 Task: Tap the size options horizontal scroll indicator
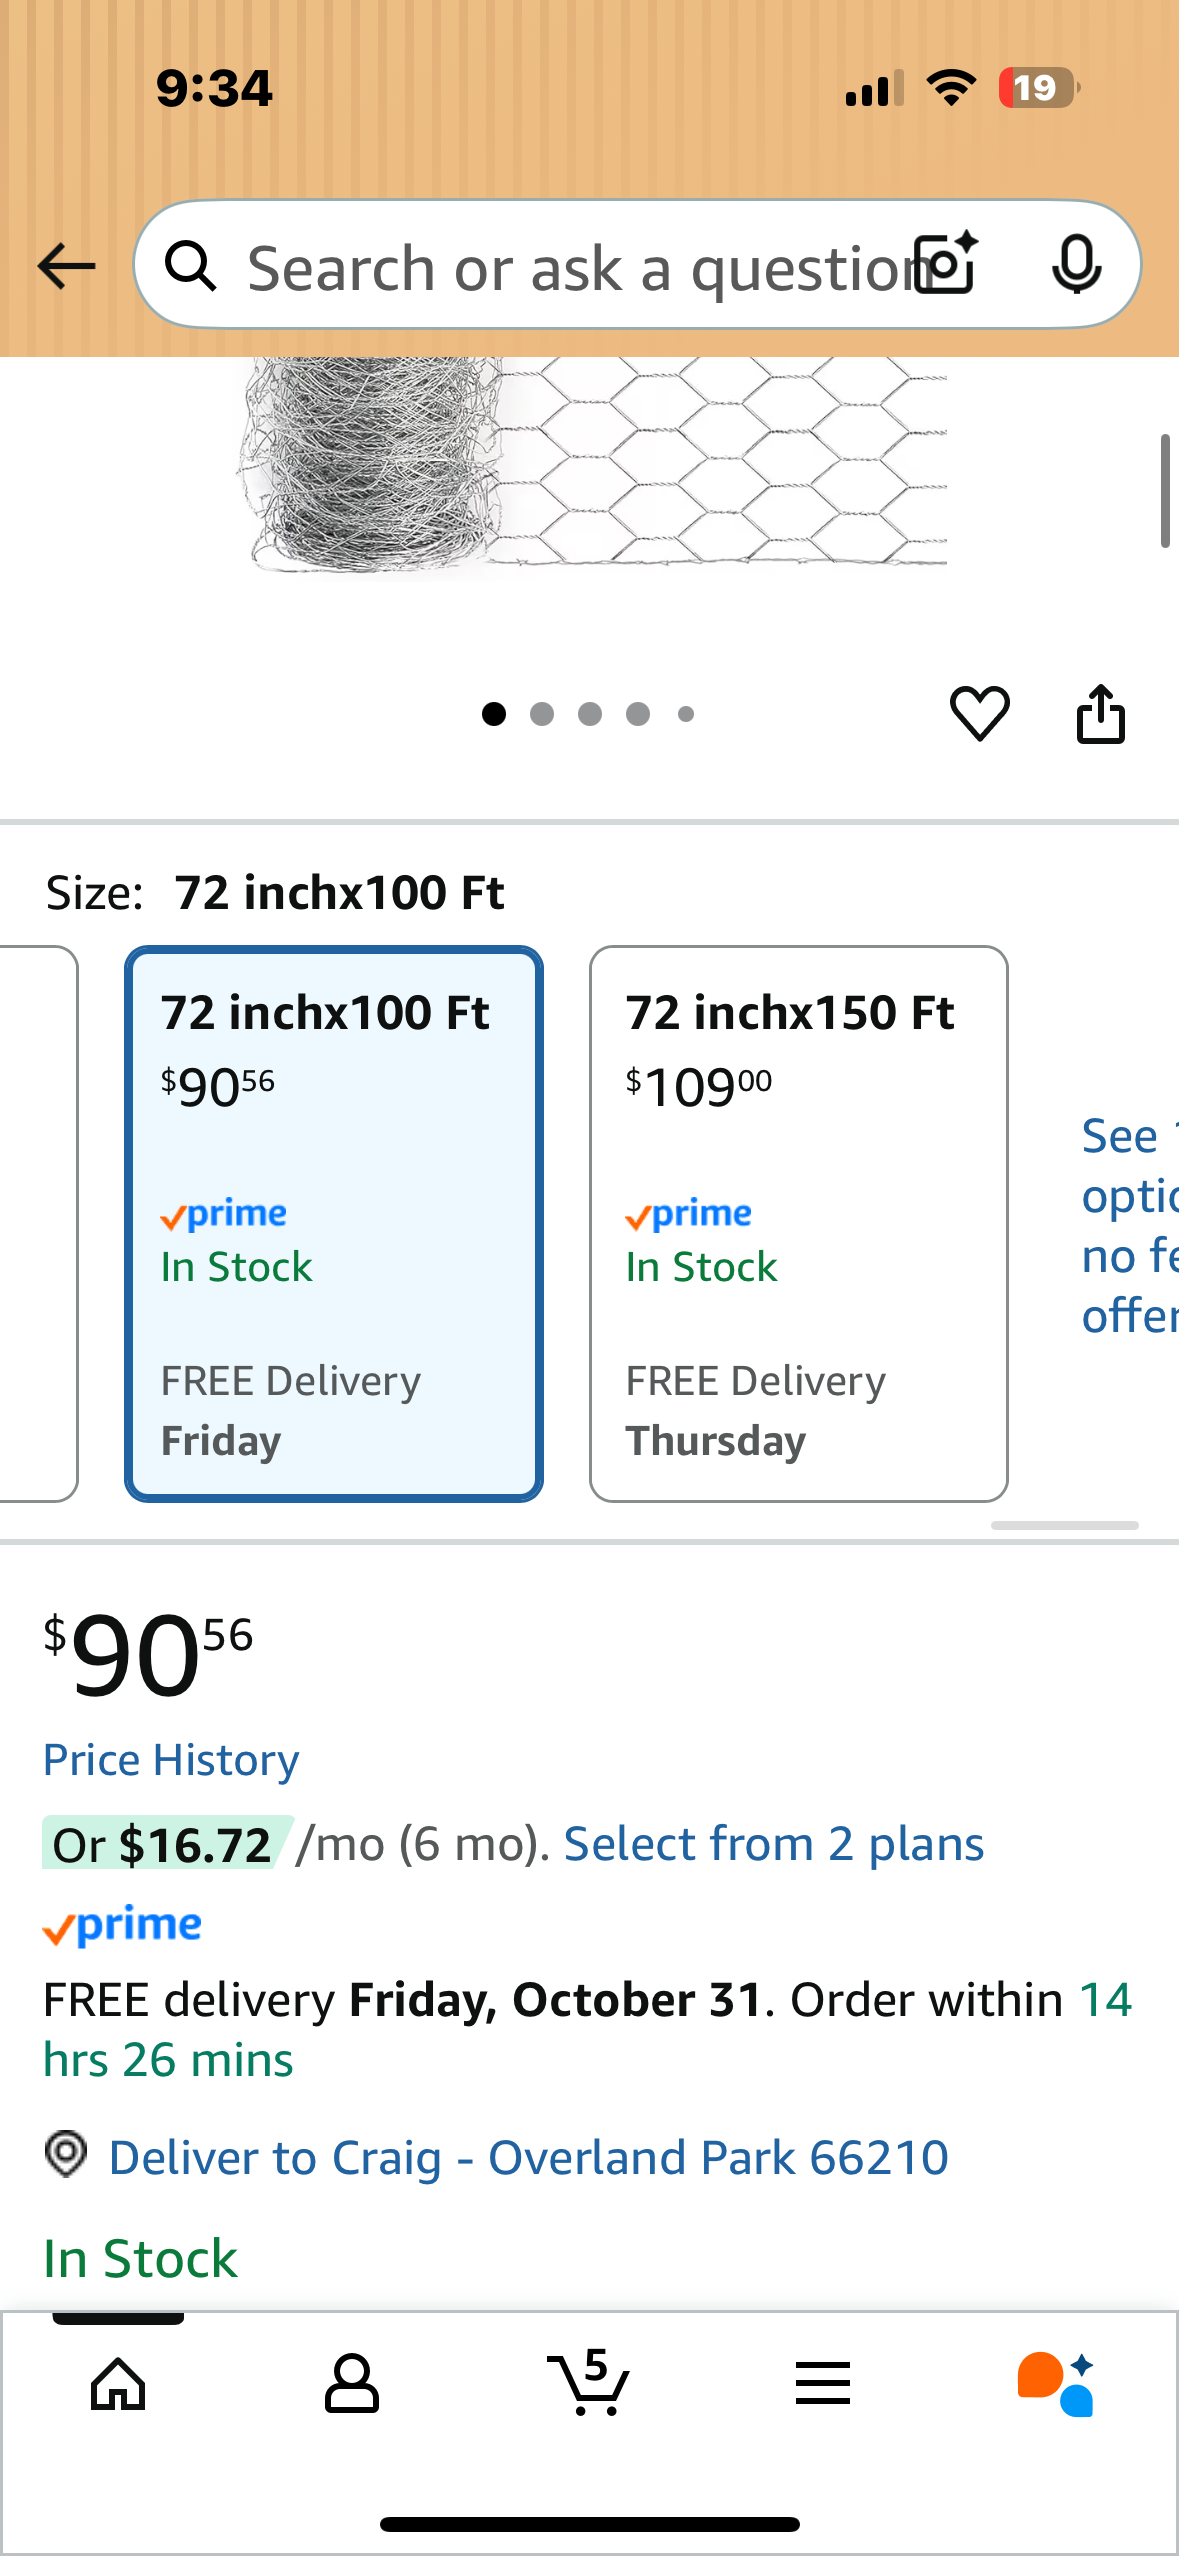click(x=1064, y=1525)
